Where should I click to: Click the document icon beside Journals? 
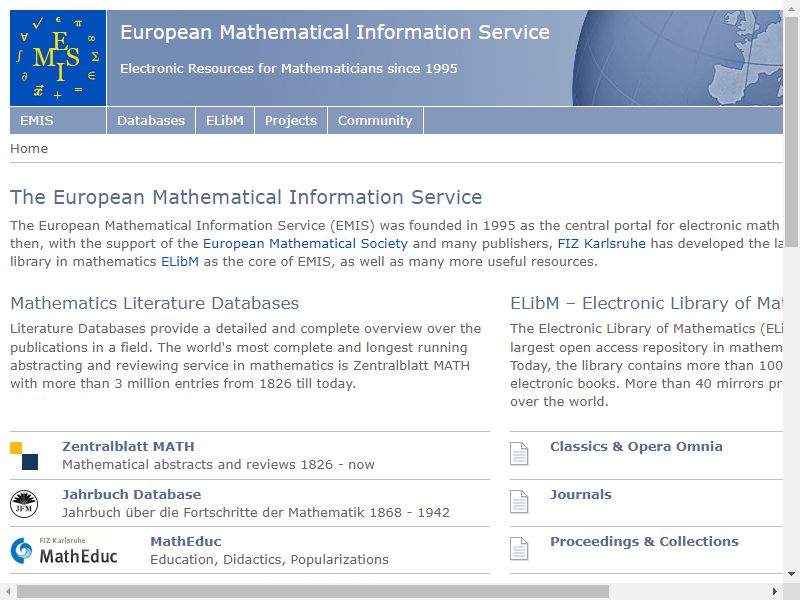point(519,502)
